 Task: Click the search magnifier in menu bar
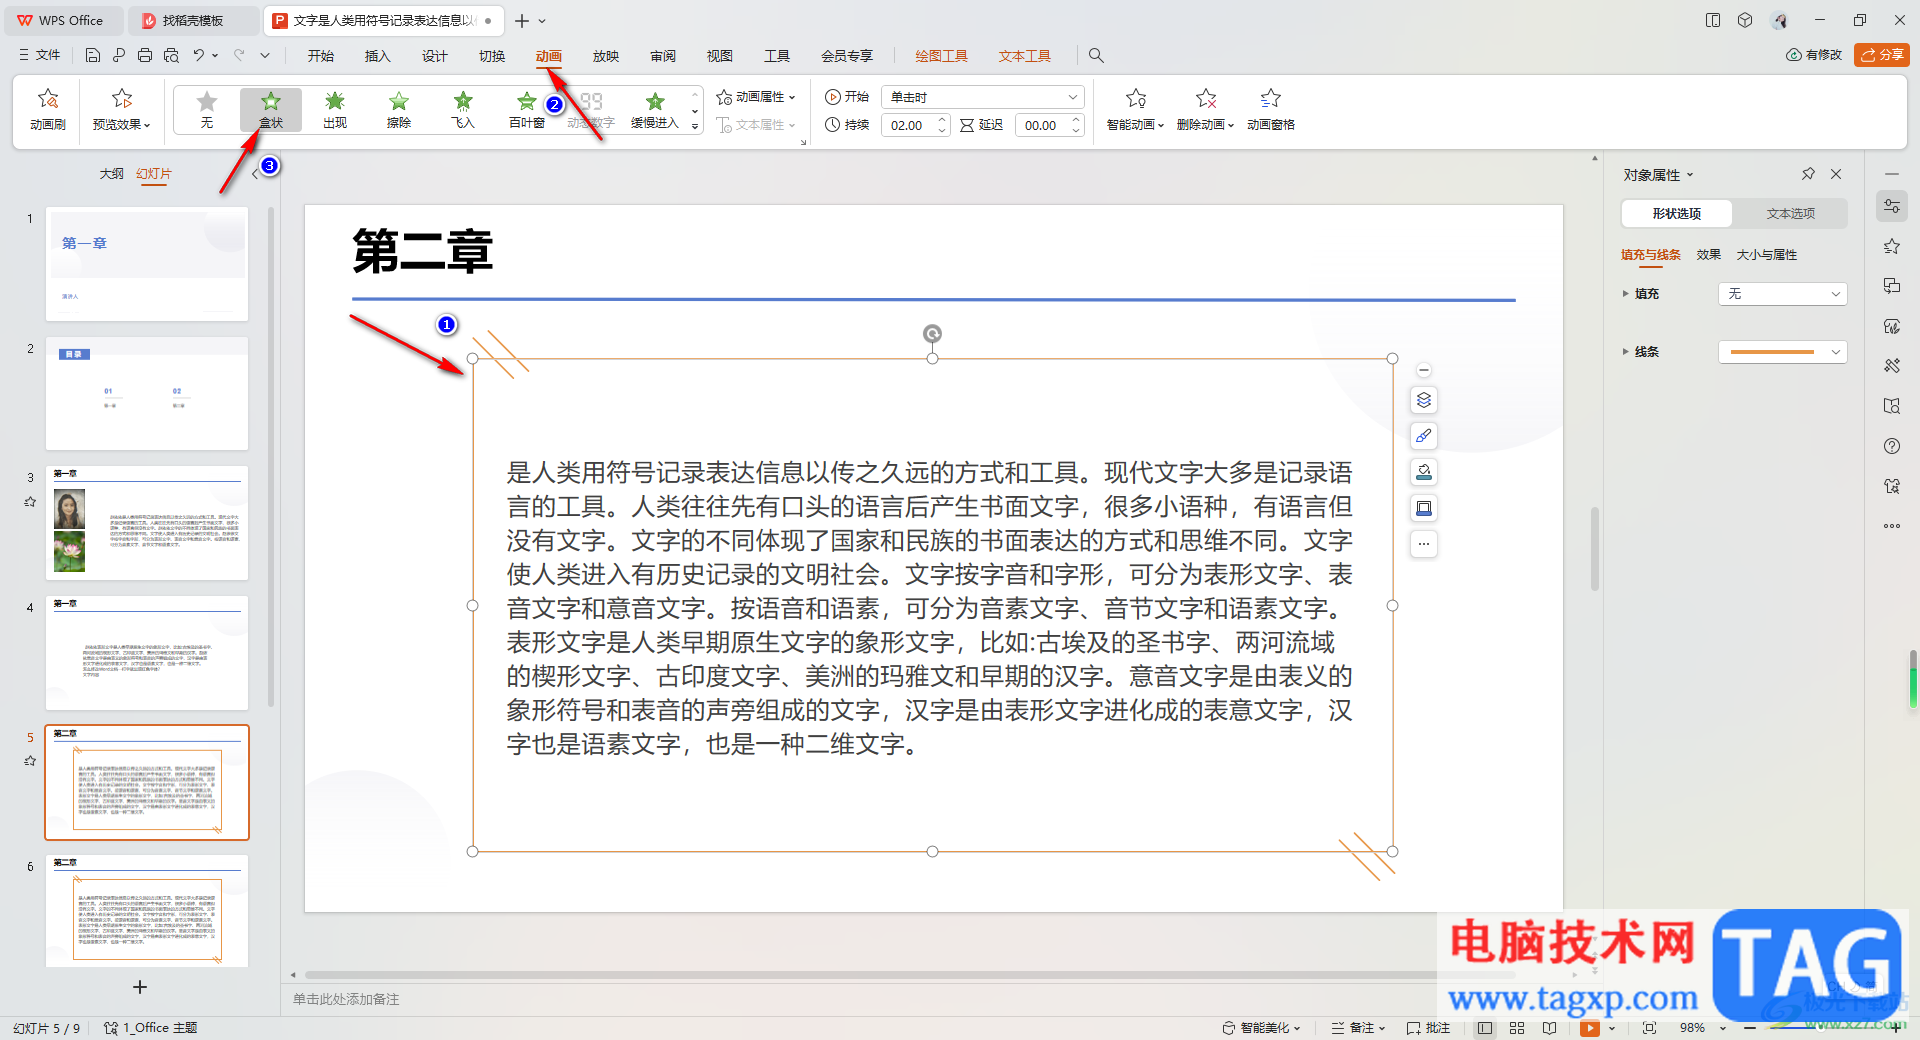(x=1096, y=56)
